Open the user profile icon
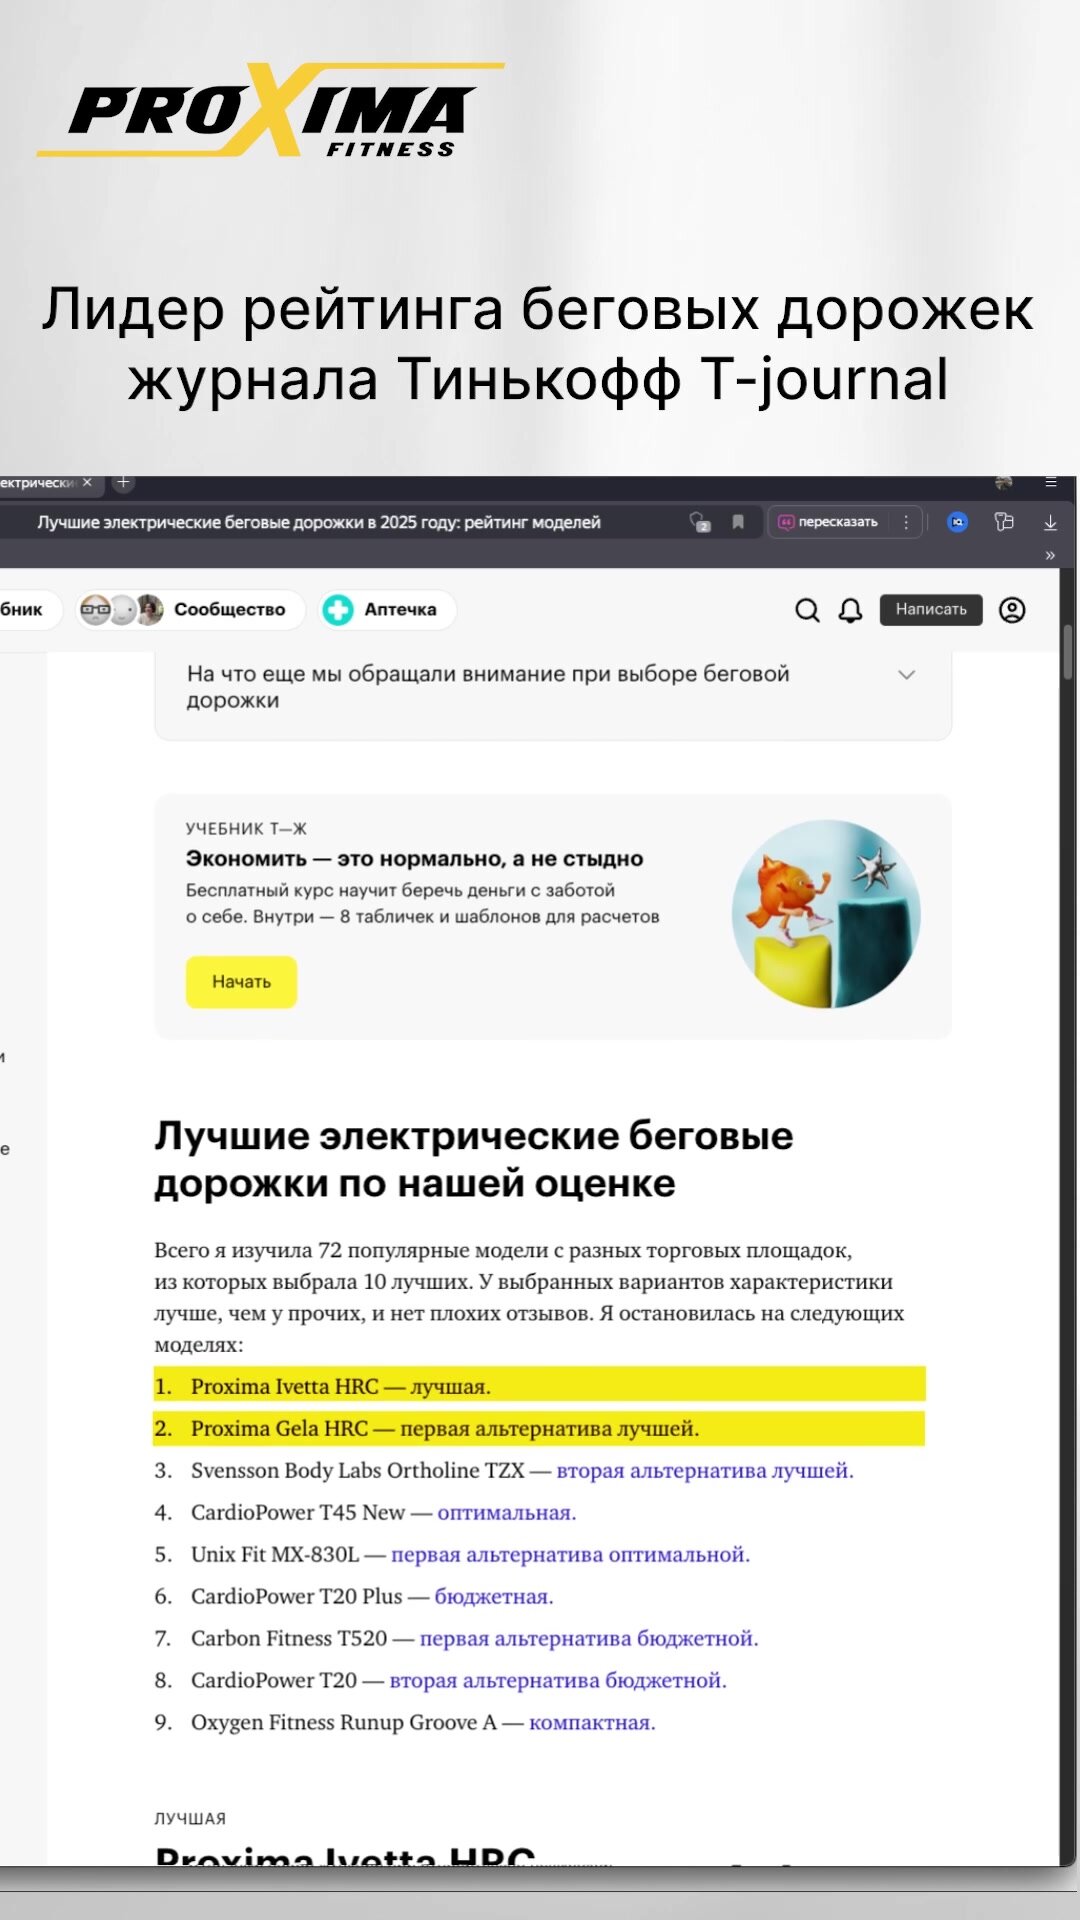The height and width of the screenshot is (1920, 1080). (1012, 610)
